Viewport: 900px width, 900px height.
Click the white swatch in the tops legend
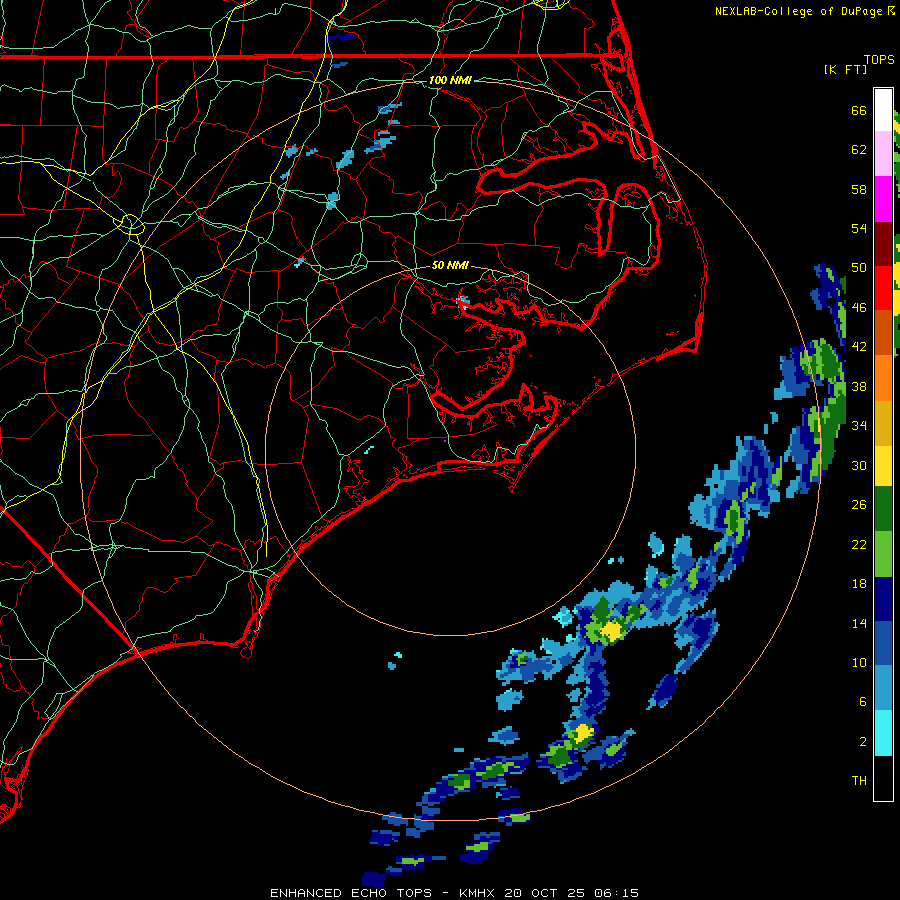click(883, 110)
